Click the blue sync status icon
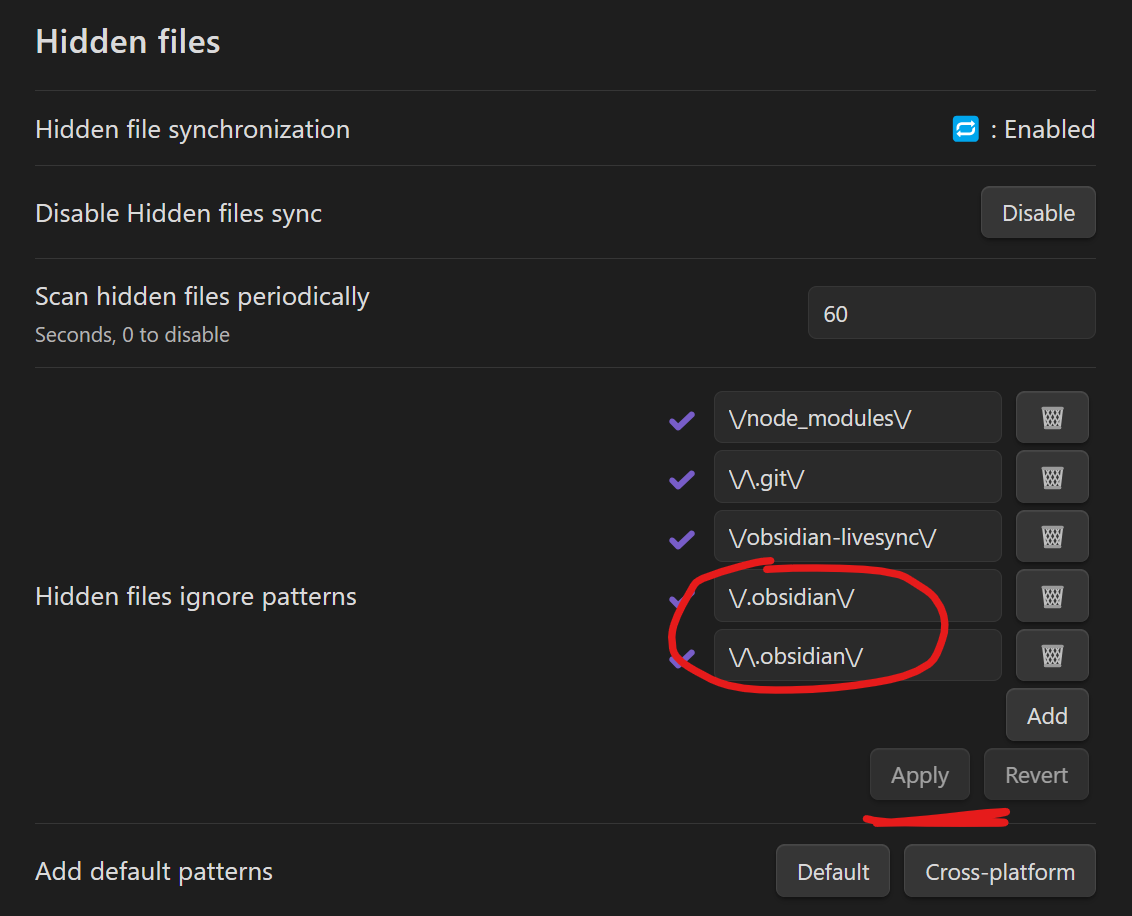The width and height of the screenshot is (1132, 916). click(x=965, y=130)
